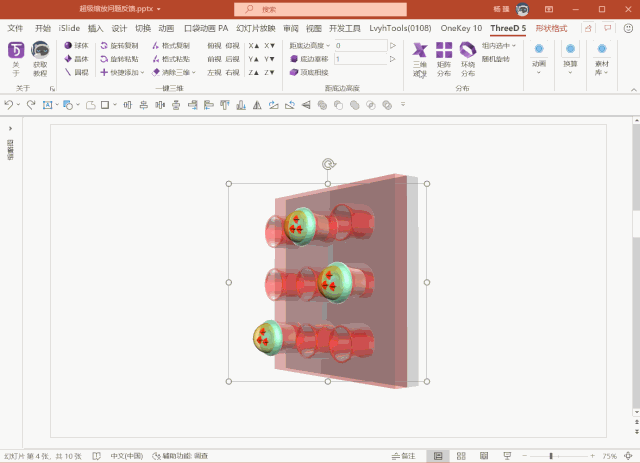Redo the last action

(x=31, y=105)
